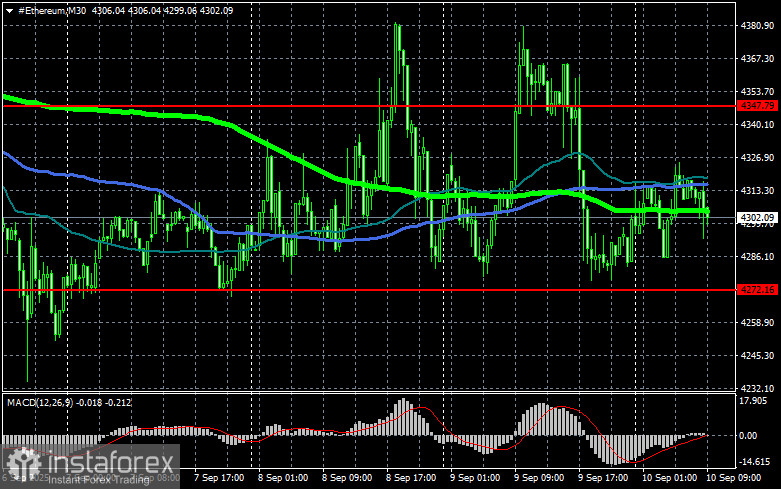Select the OHLC values 4306.04 4306.04 4299.06 4302.09
The height and width of the screenshot is (489, 781).
162,10
